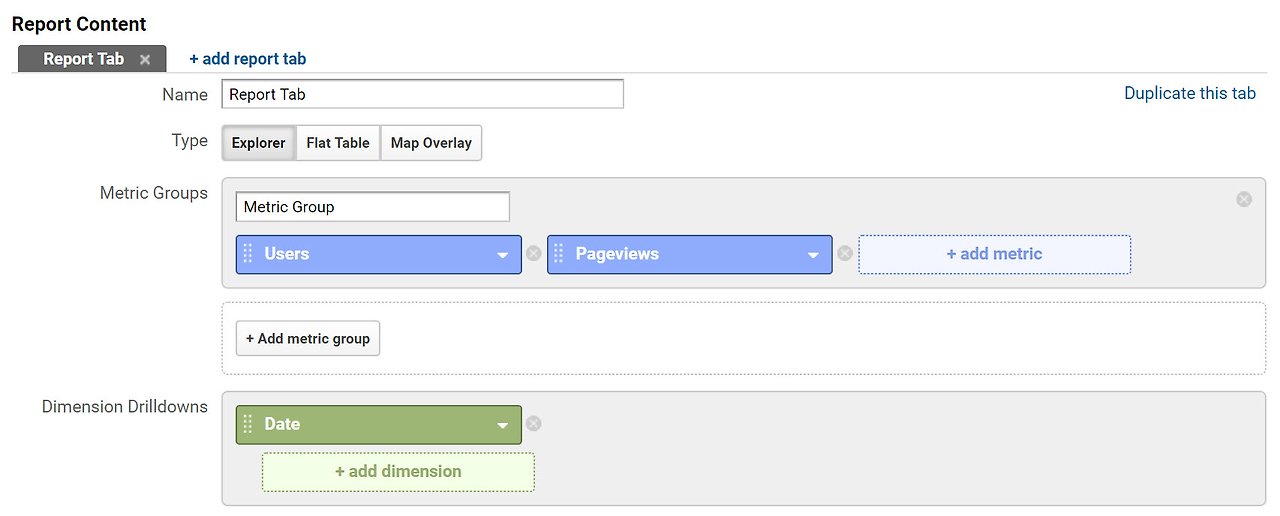The height and width of the screenshot is (516, 1280).
Task: Open the Date dimension dropdown arrow
Action: [503, 425]
